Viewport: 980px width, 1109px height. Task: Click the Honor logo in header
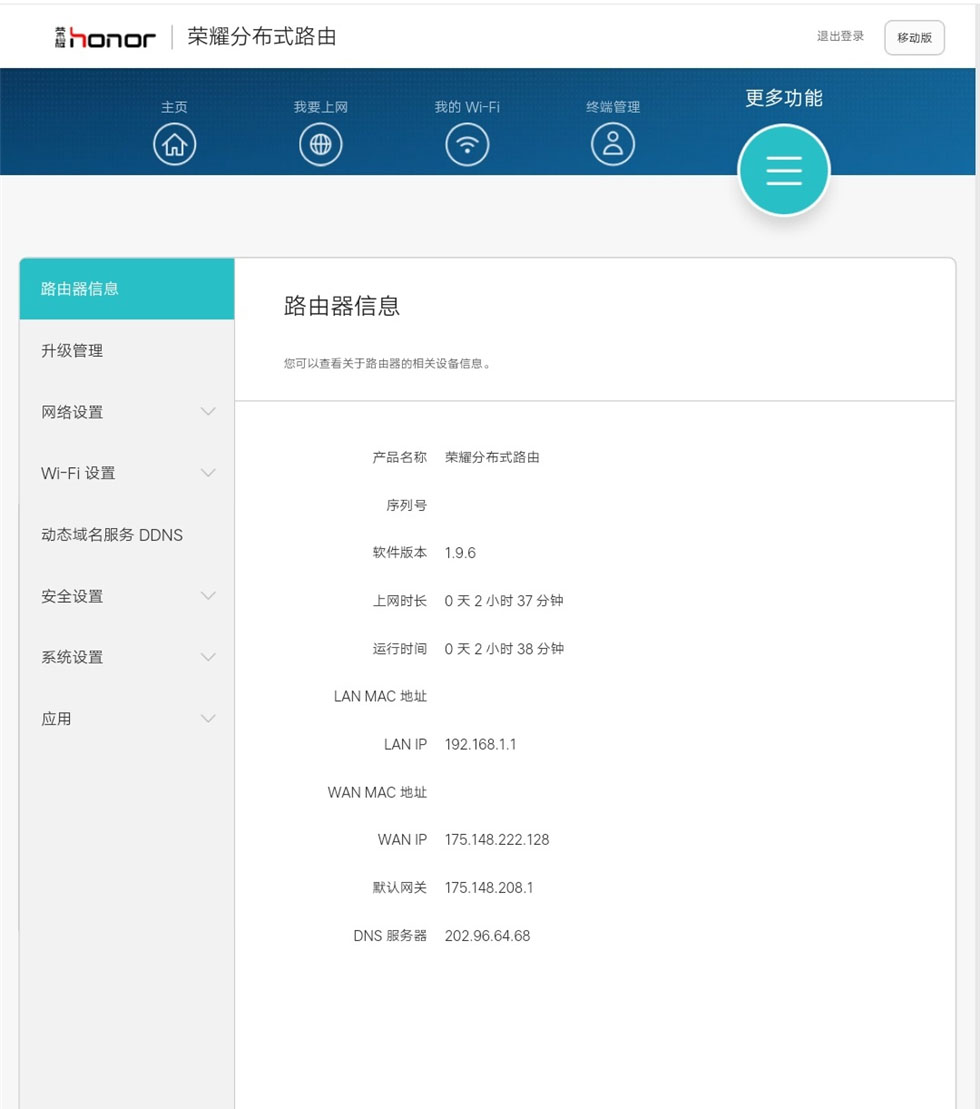click(106, 38)
